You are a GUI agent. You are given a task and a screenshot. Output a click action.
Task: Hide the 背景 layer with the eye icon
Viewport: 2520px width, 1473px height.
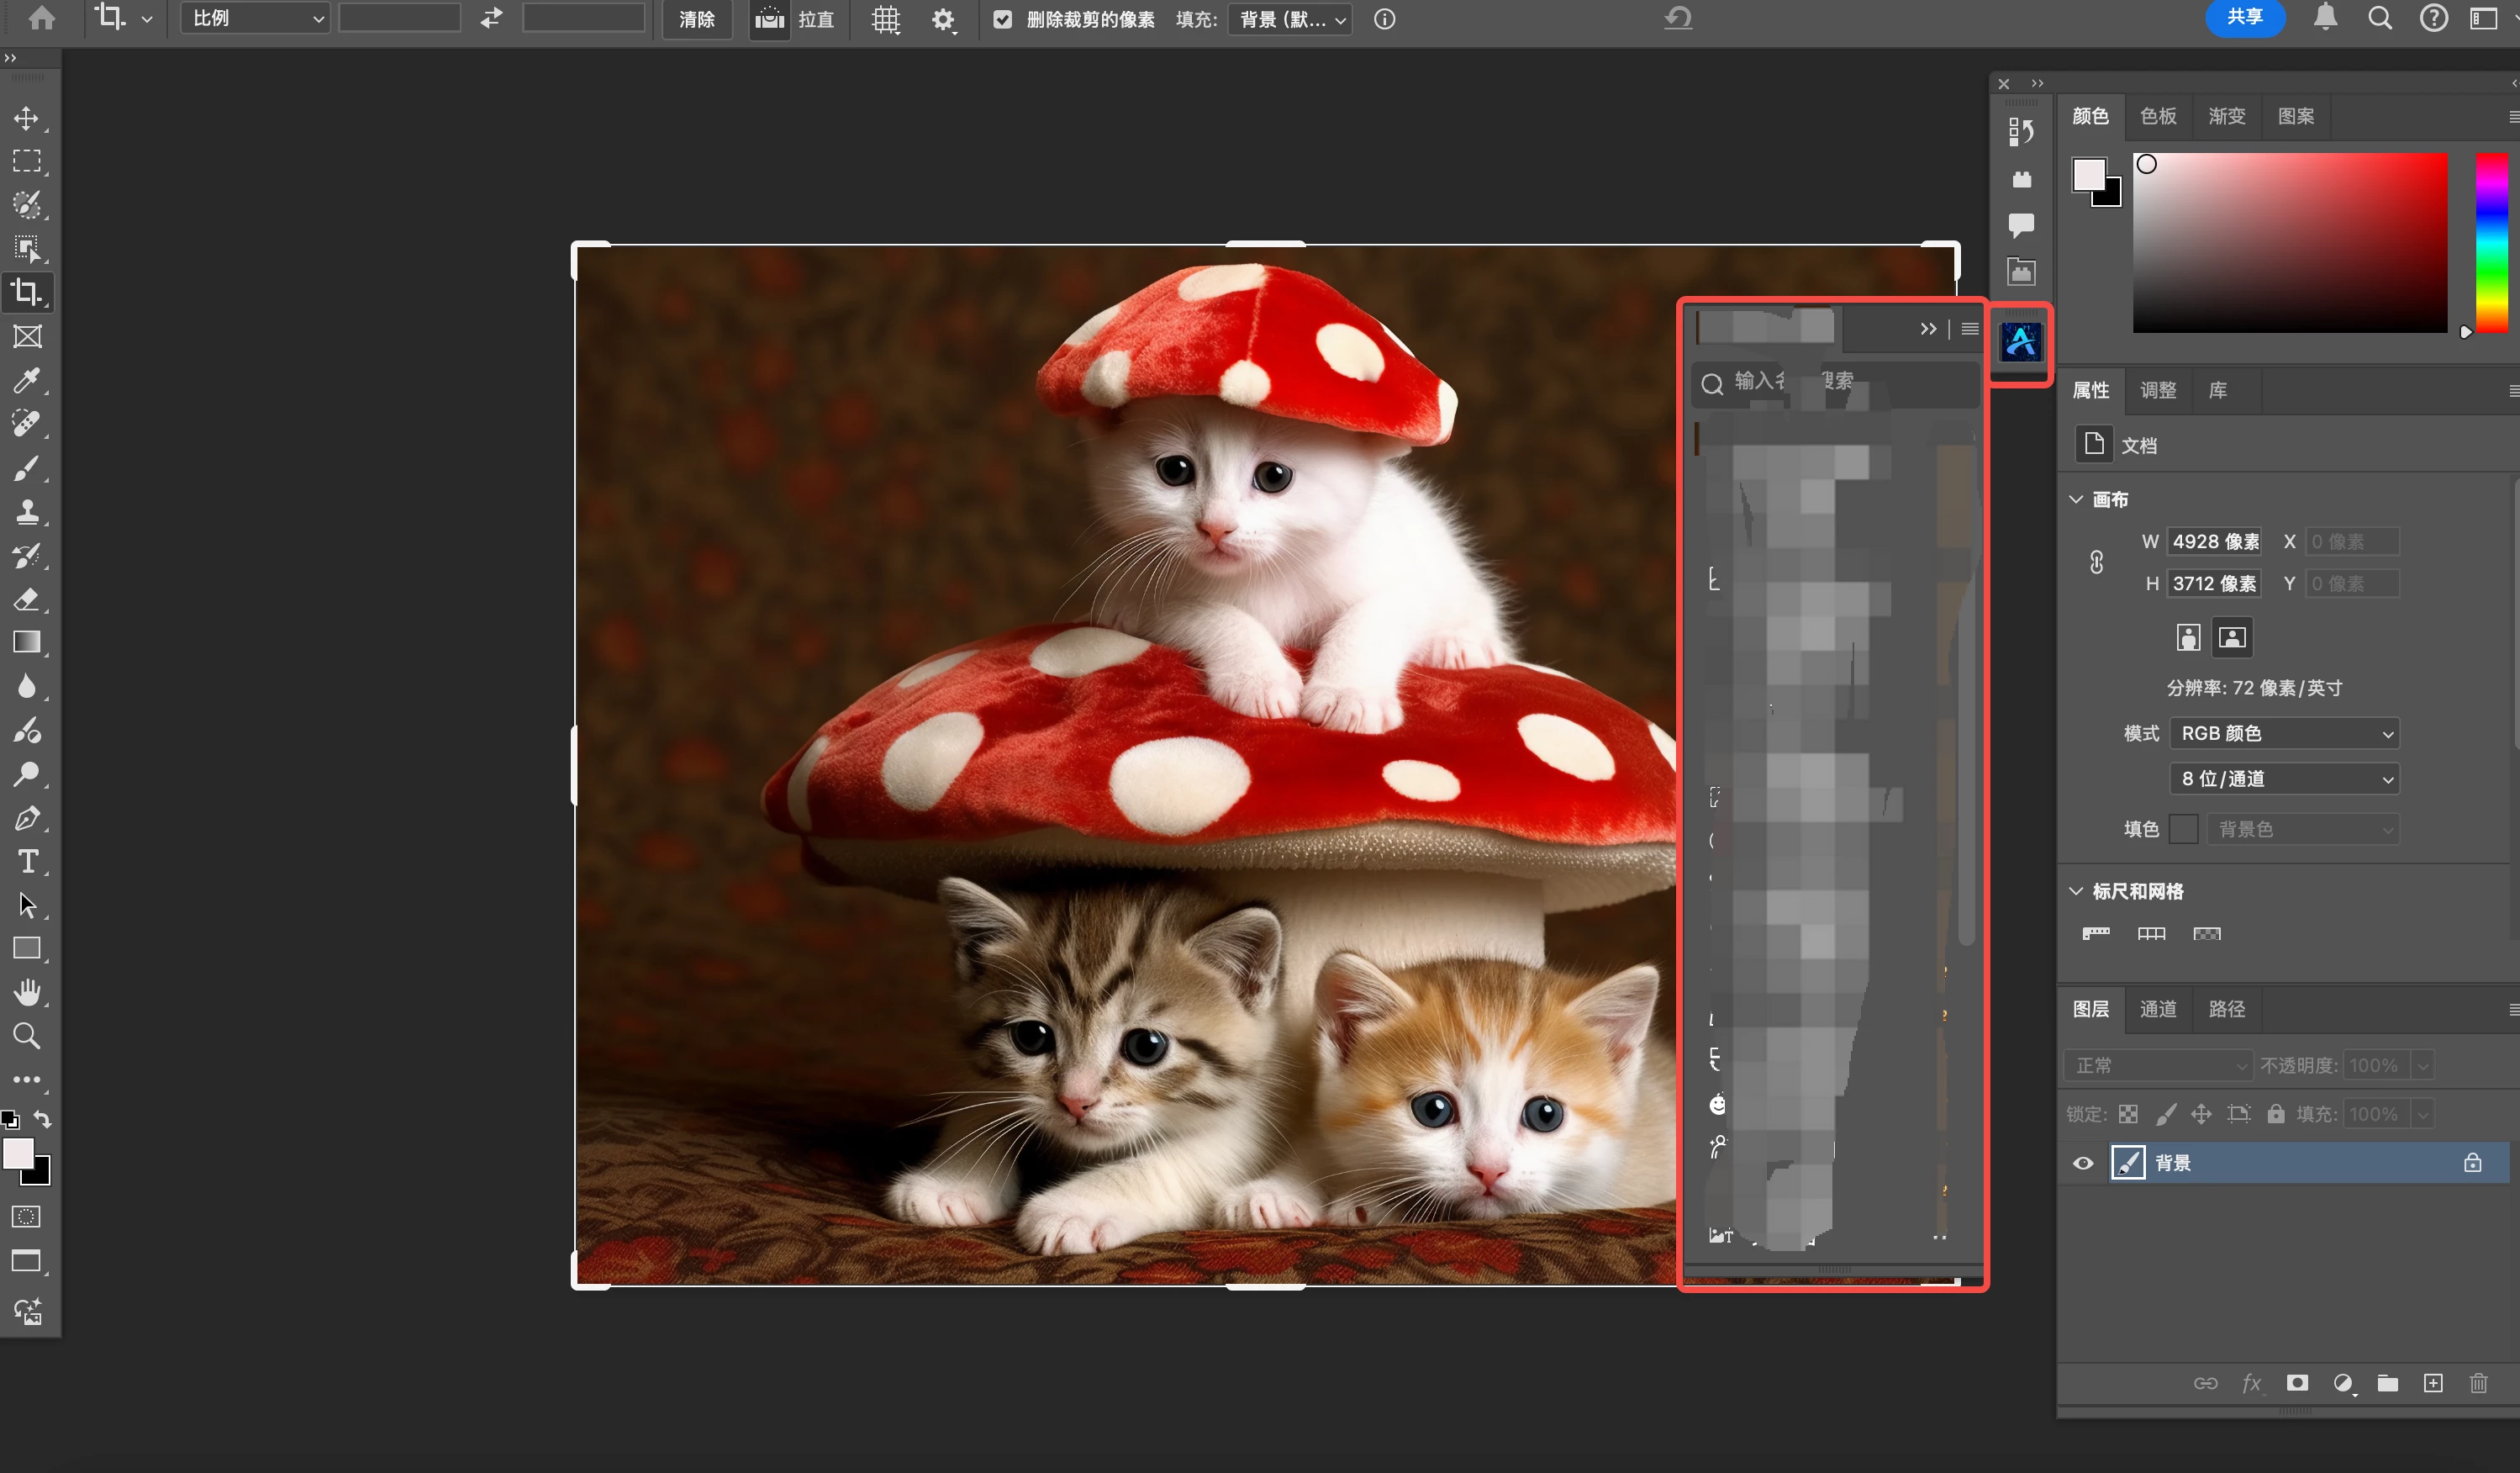tap(2083, 1163)
